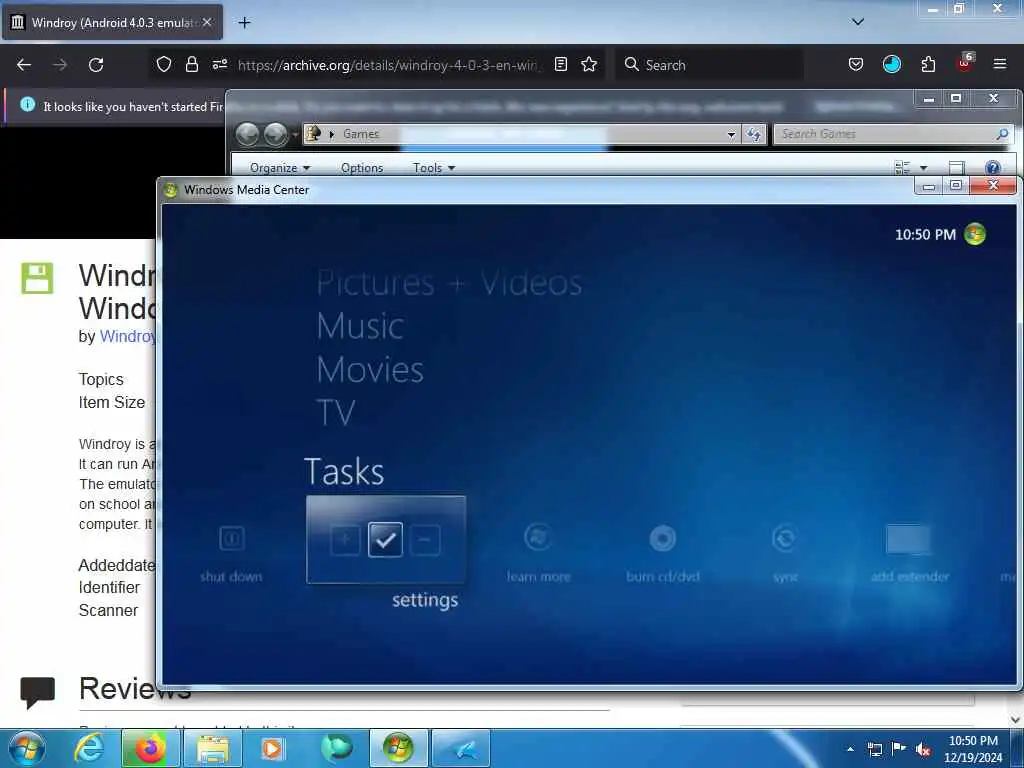Screen dimensions: 1024x768
Task: Open learn more task in Media Center
Action: point(539,554)
